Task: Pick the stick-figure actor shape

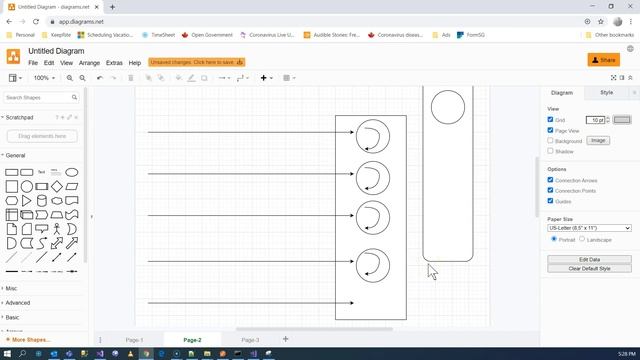Action: point(57,229)
